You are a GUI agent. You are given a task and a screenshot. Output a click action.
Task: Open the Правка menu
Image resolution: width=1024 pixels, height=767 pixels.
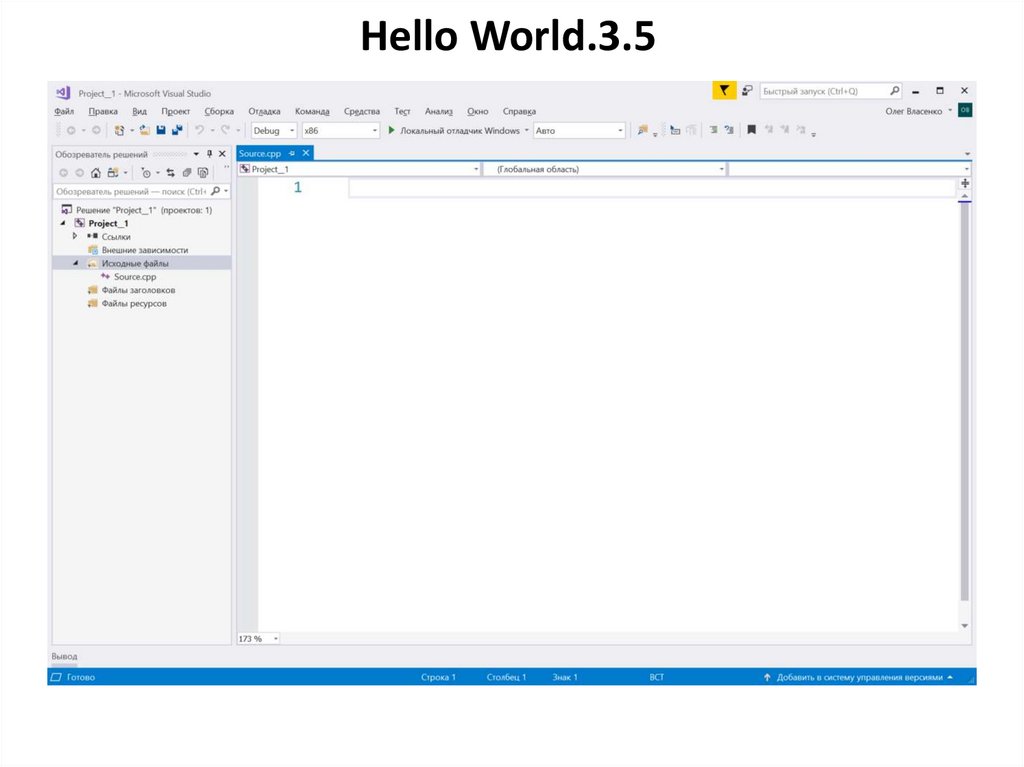point(103,111)
